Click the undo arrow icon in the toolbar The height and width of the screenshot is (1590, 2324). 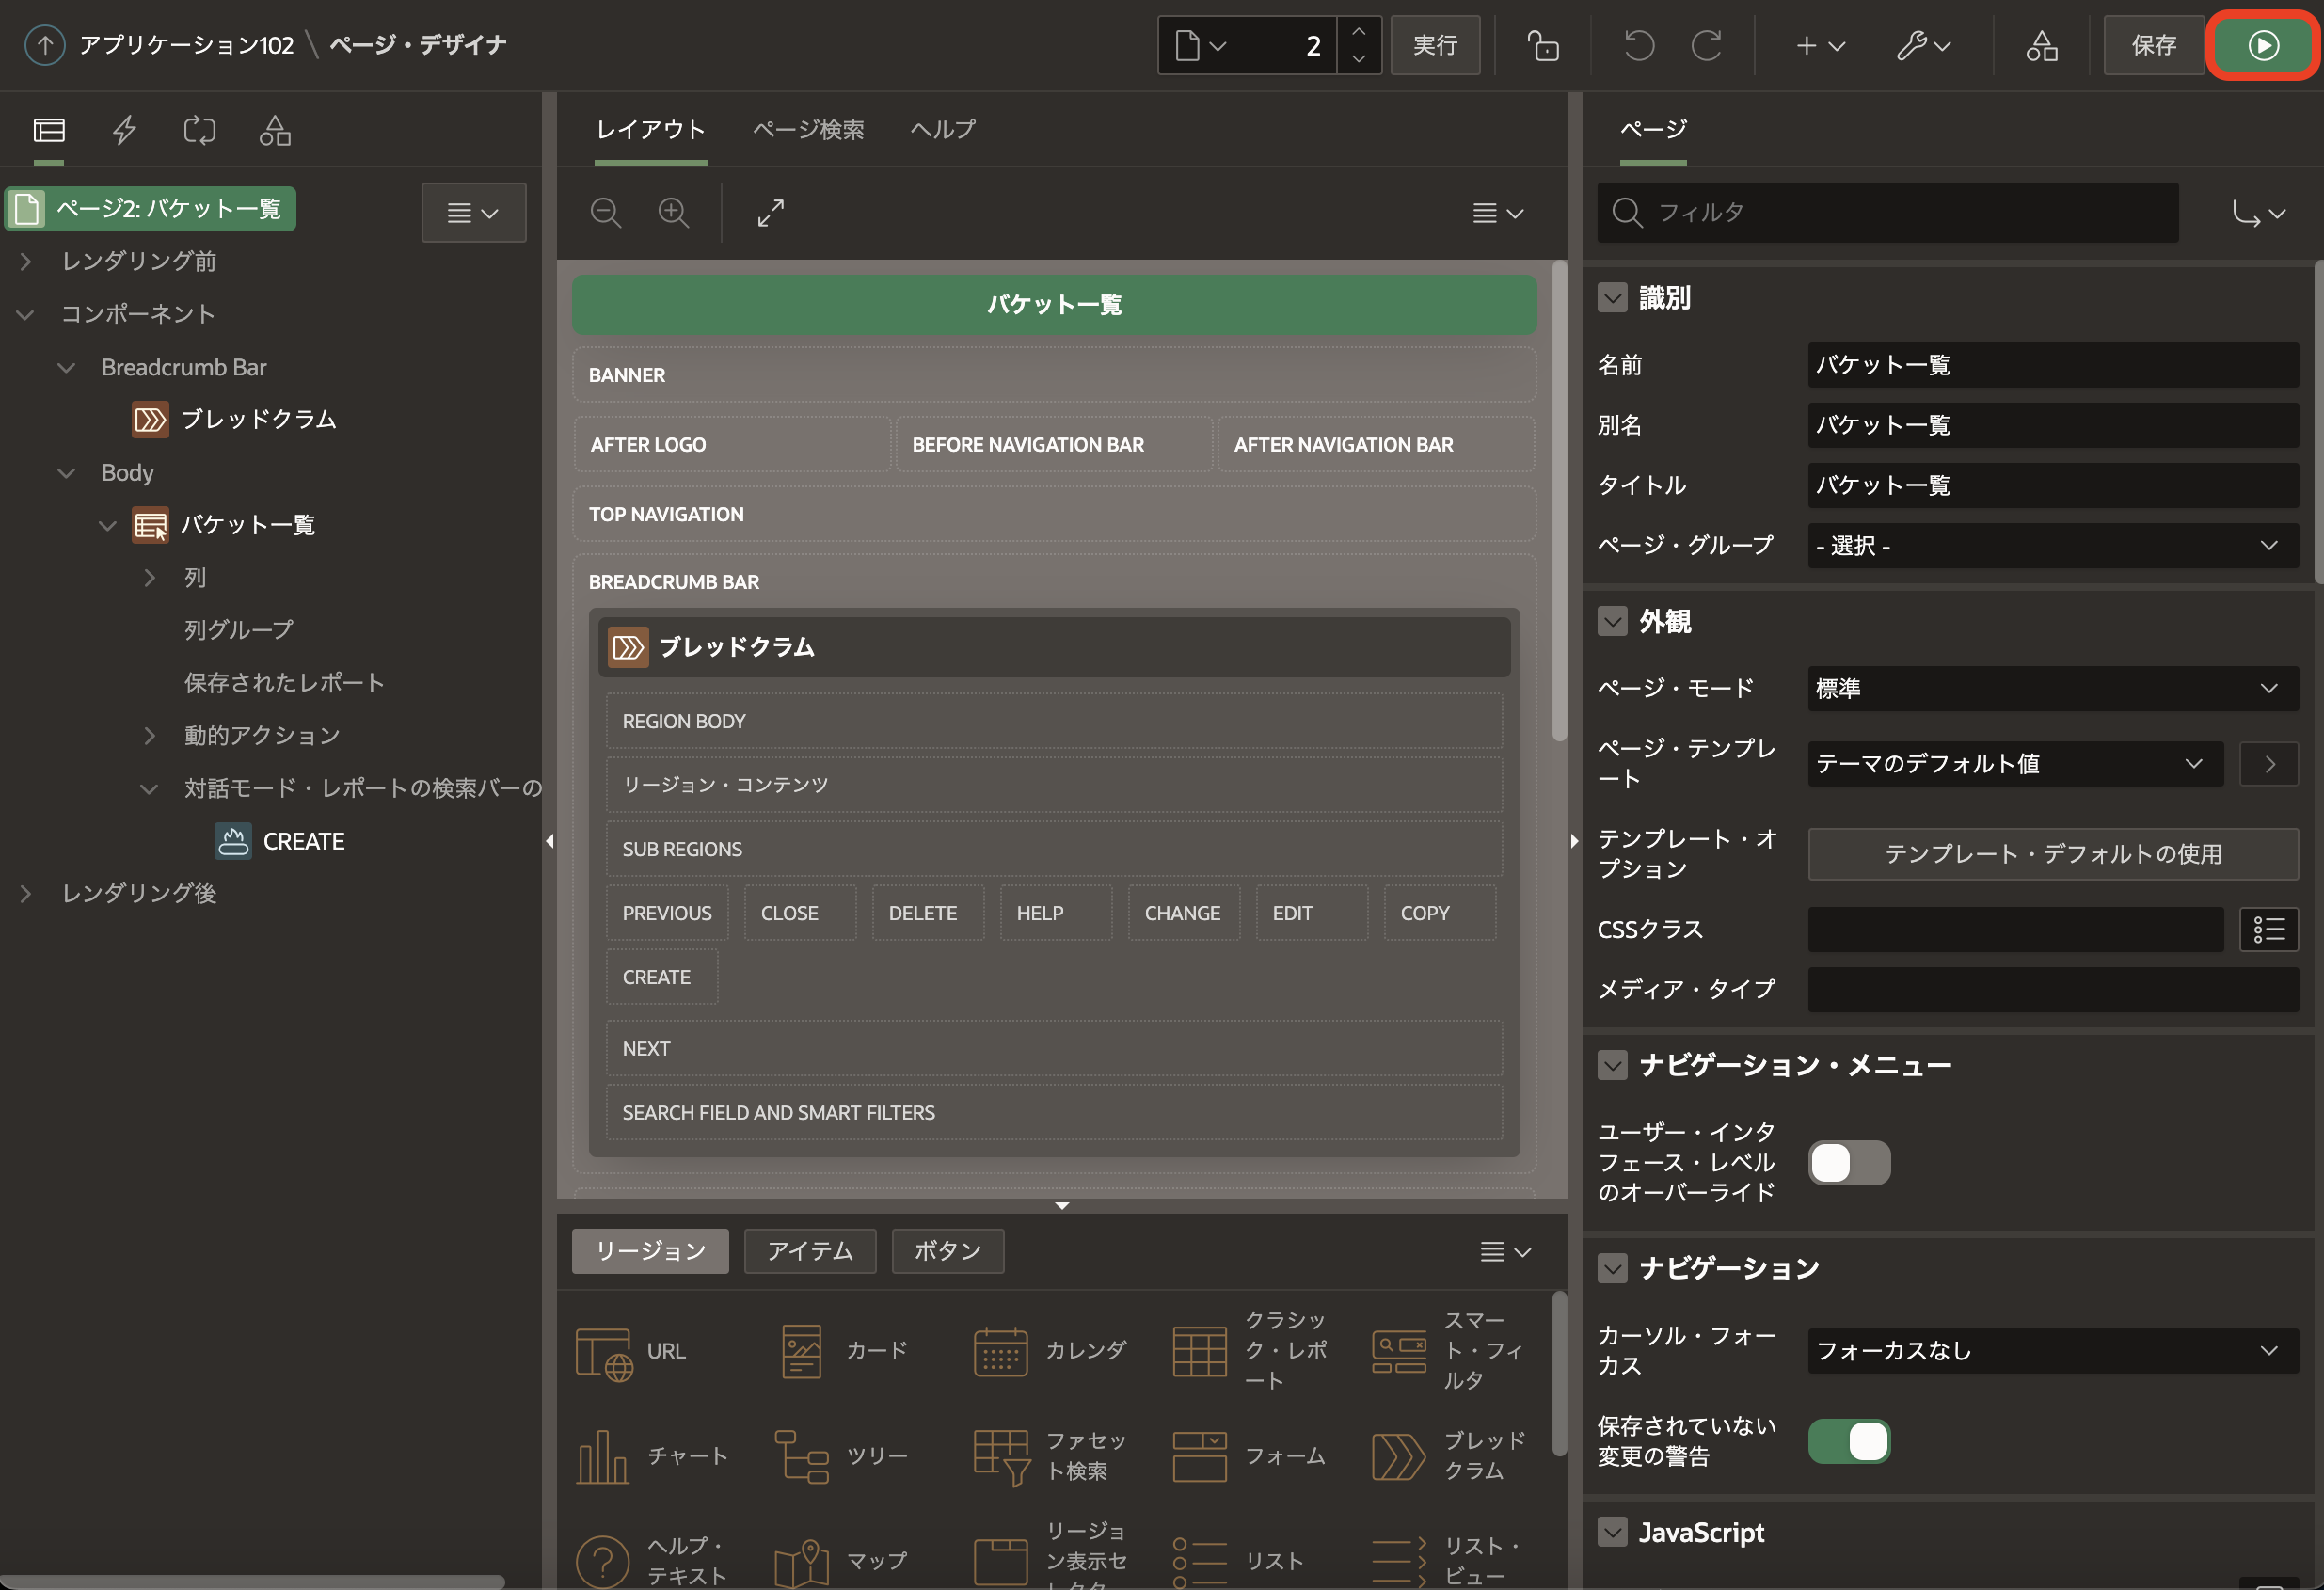pyautogui.click(x=1639, y=46)
